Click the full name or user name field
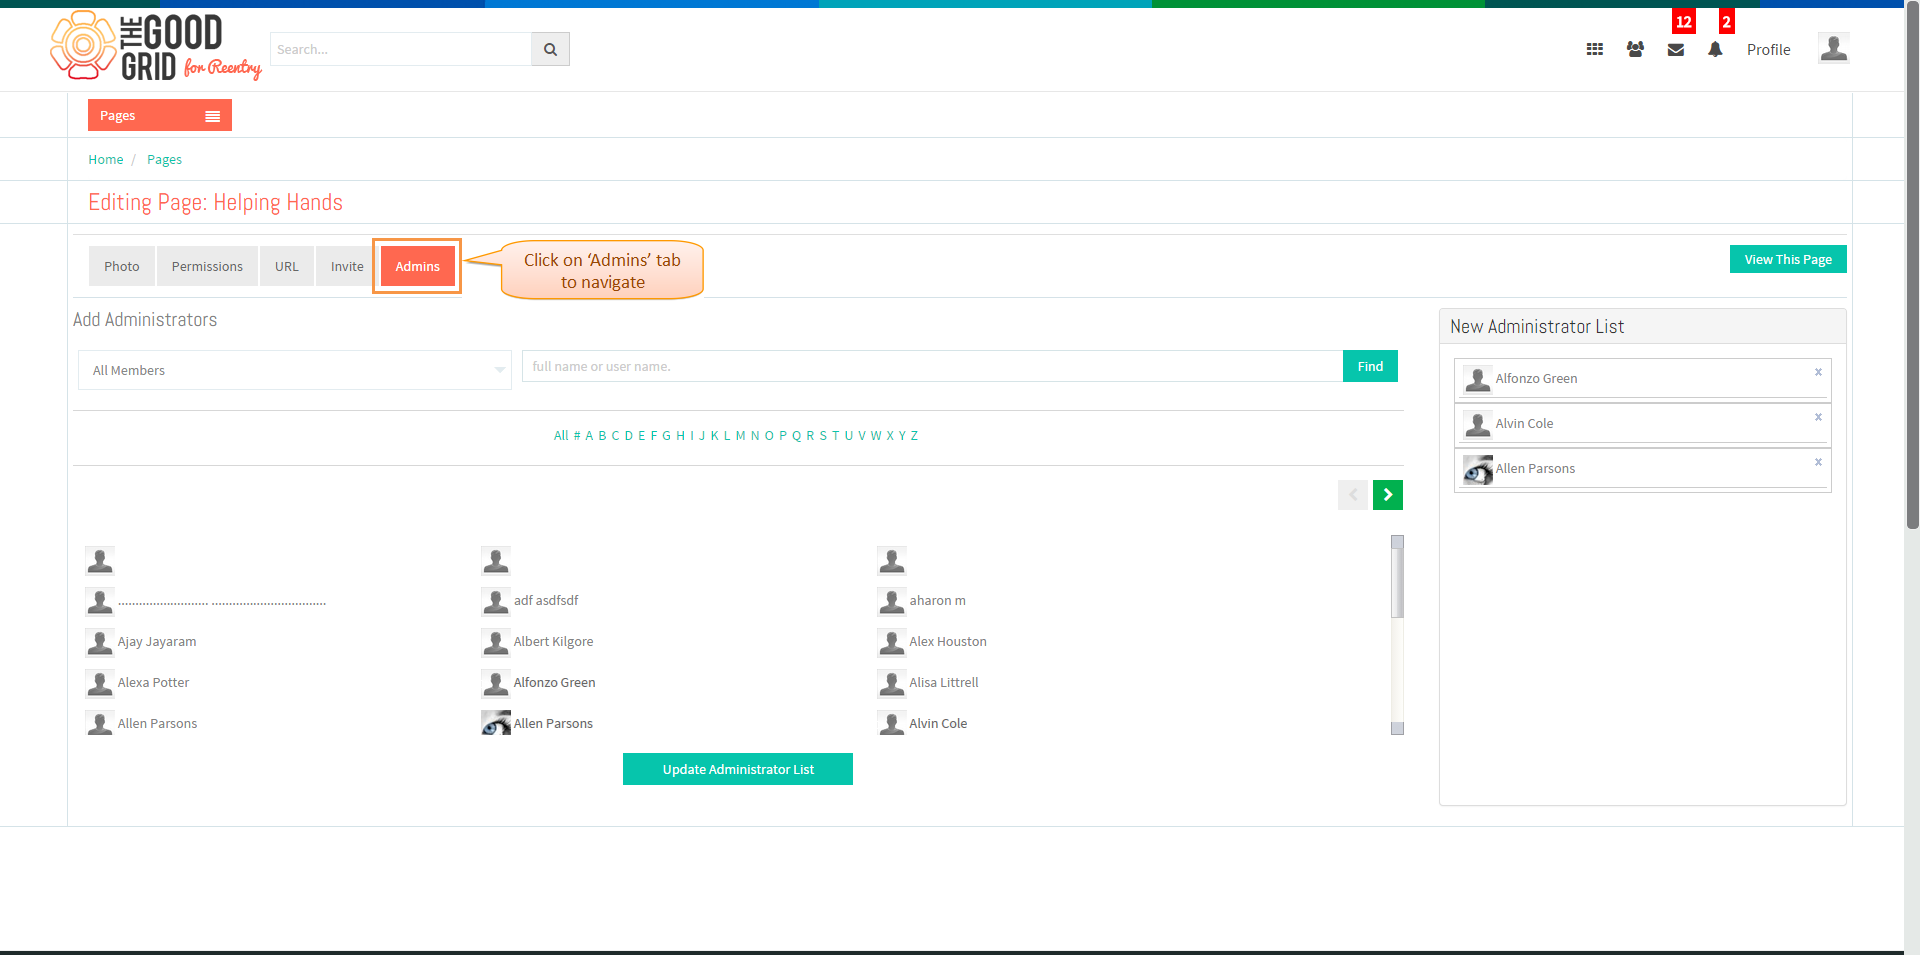Image resolution: width=1920 pixels, height=955 pixels. click(x=932, y=366)
